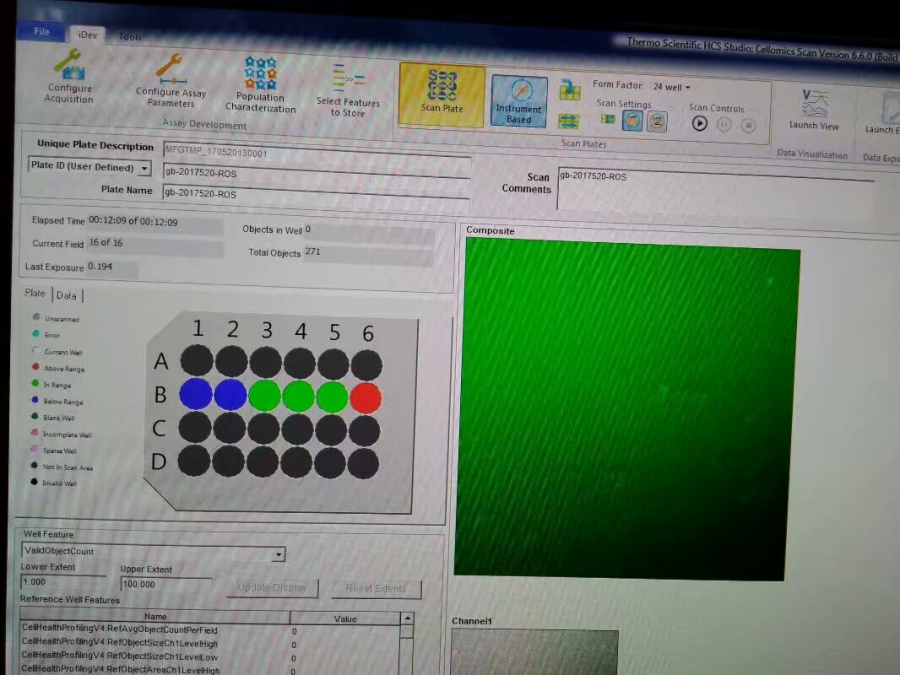Image resolution: width=900 pixels, height=675 pixels.
Task: Switch to the Tools ribbon tab
Action: (x=130, y=37)
